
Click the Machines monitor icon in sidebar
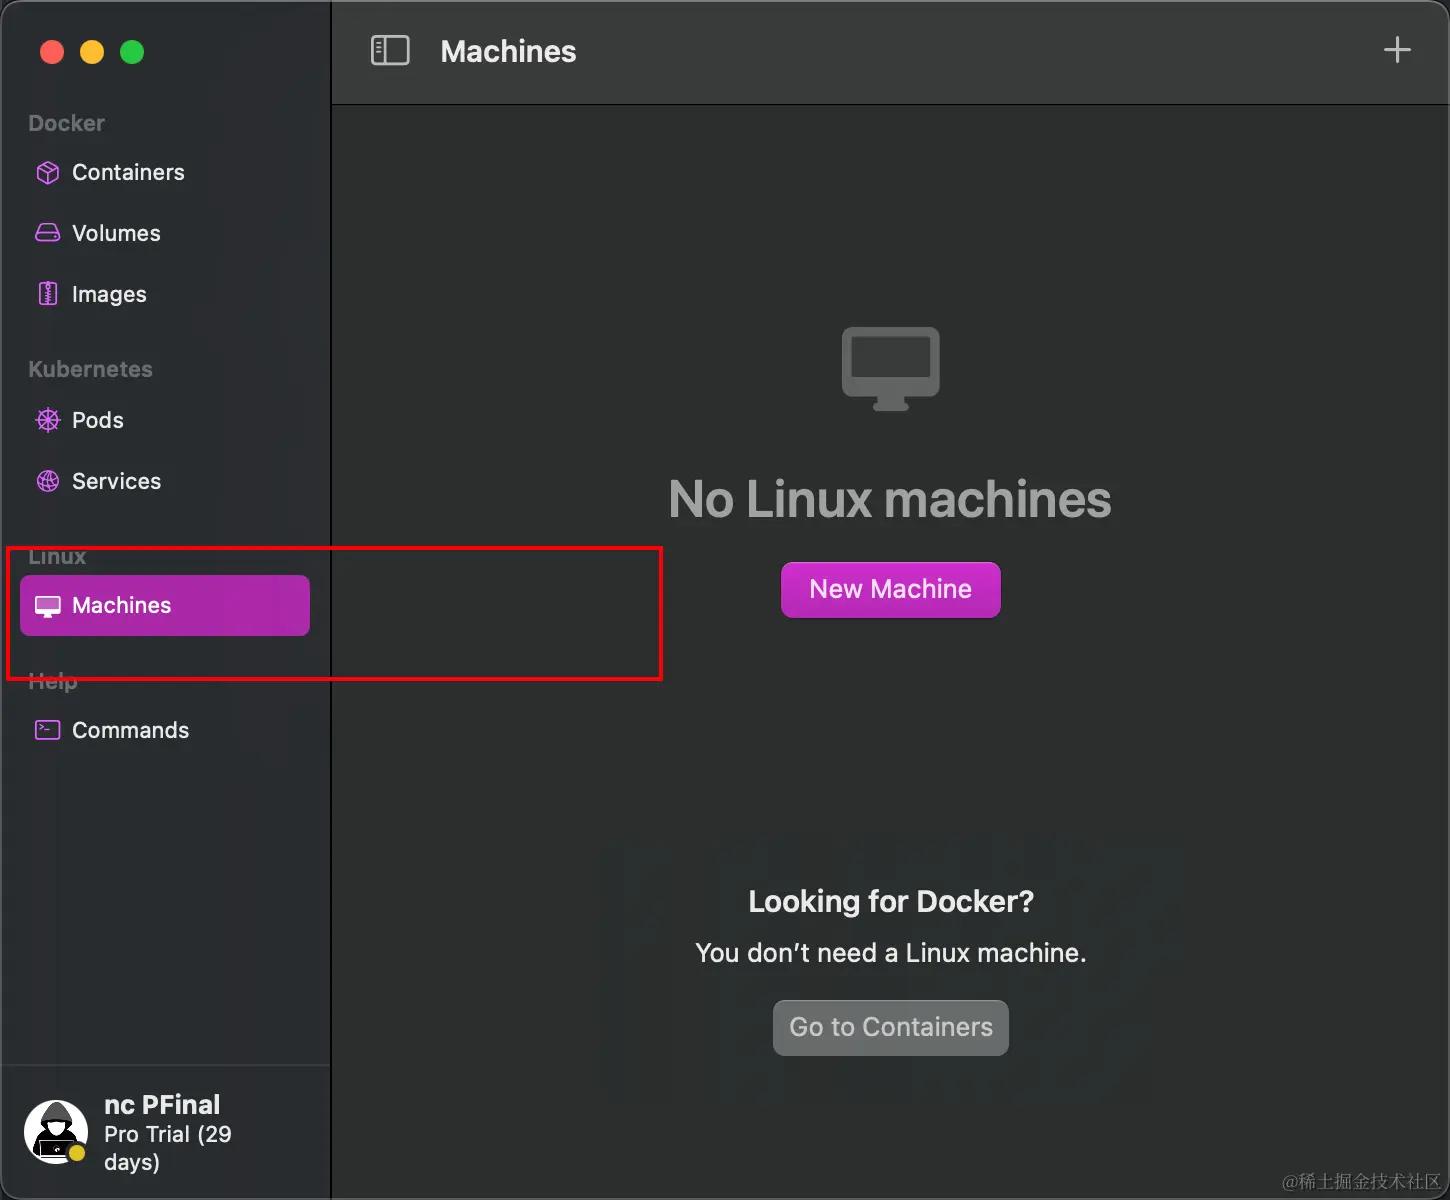(x=48, y=606)
